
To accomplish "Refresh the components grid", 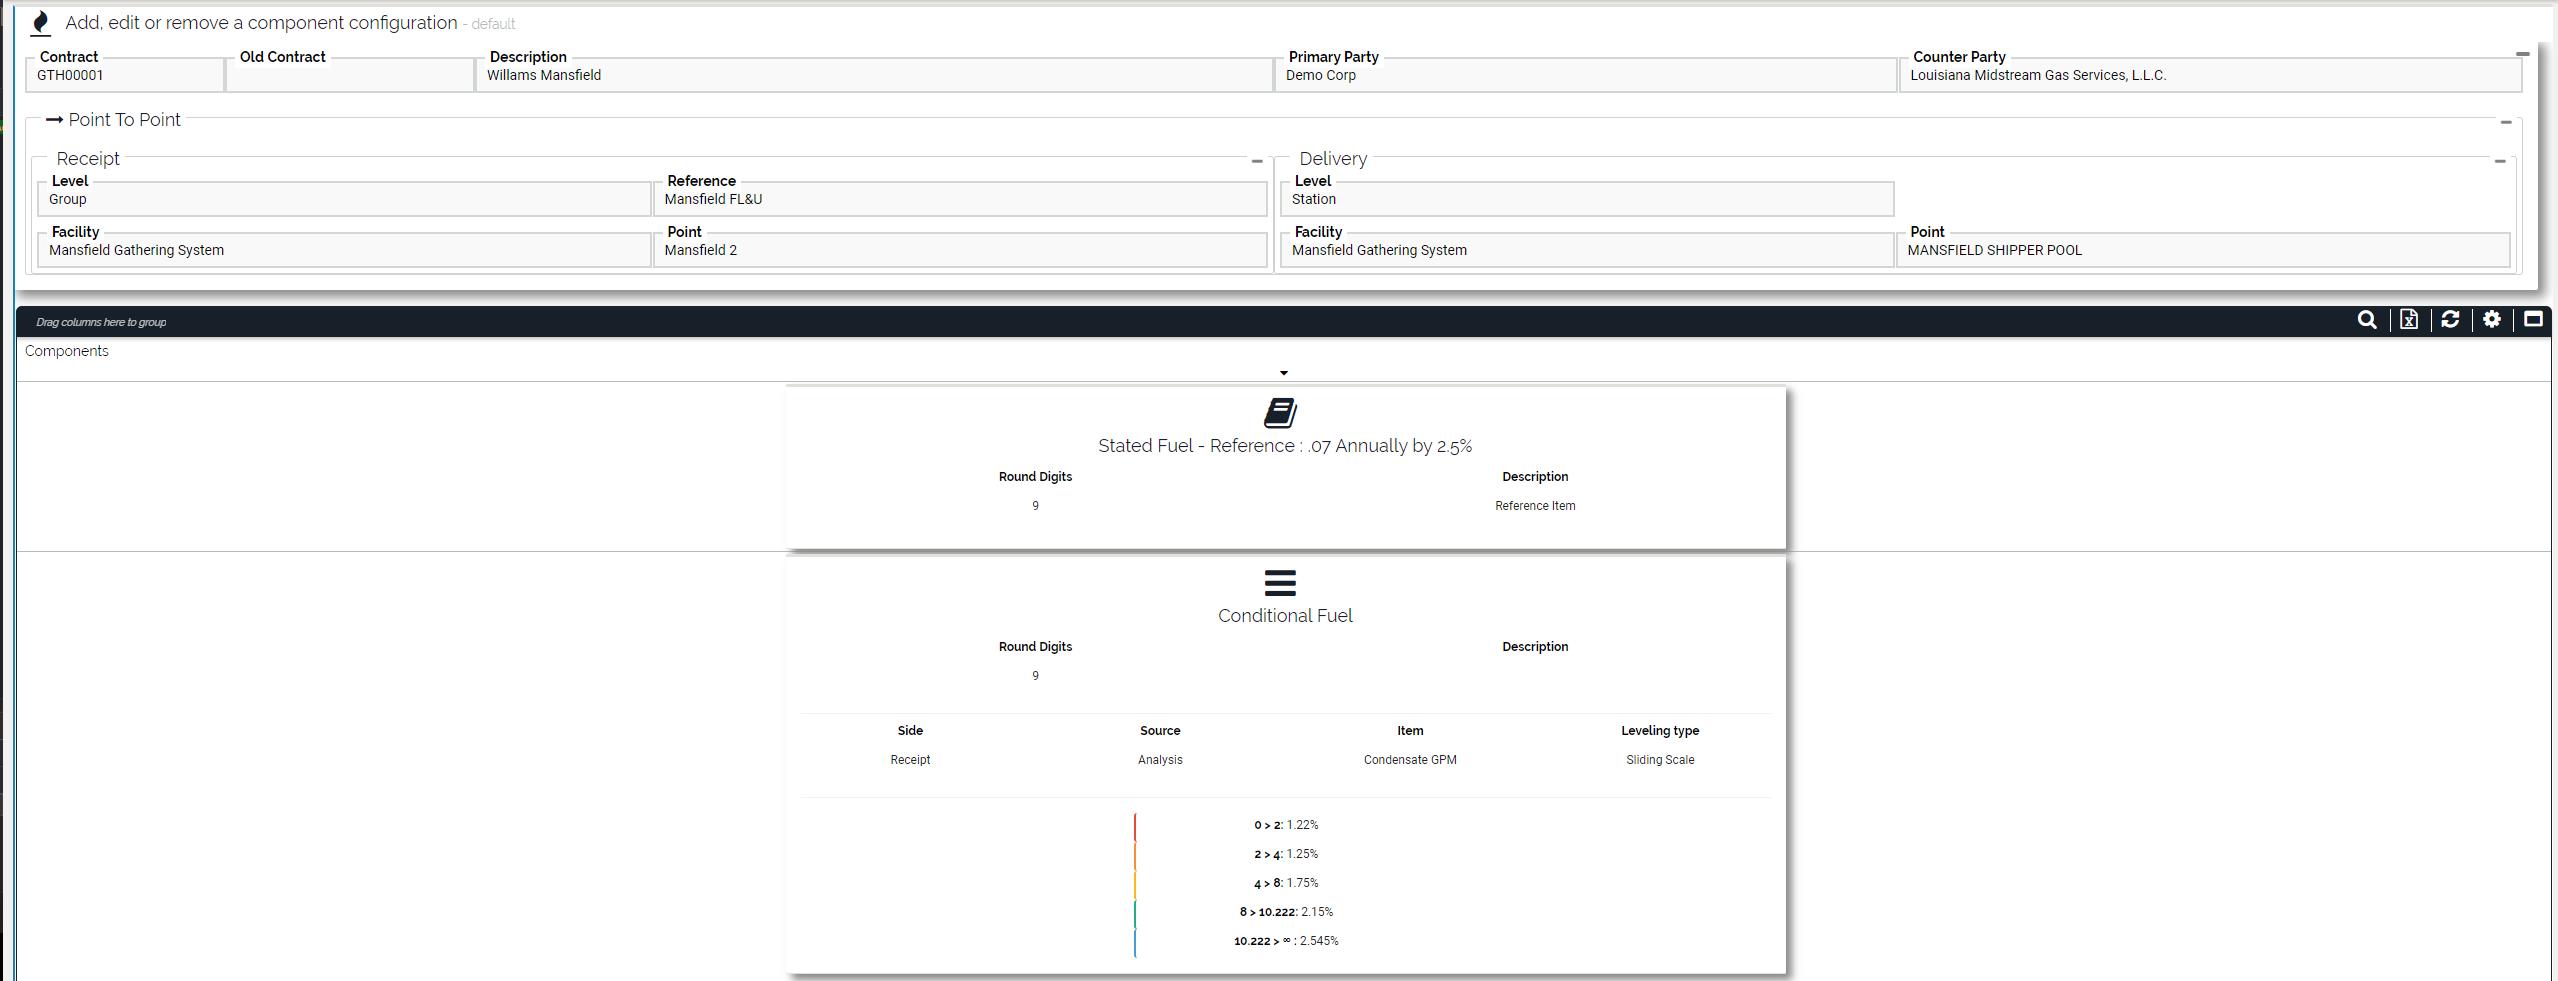I will coord(2450,320).
